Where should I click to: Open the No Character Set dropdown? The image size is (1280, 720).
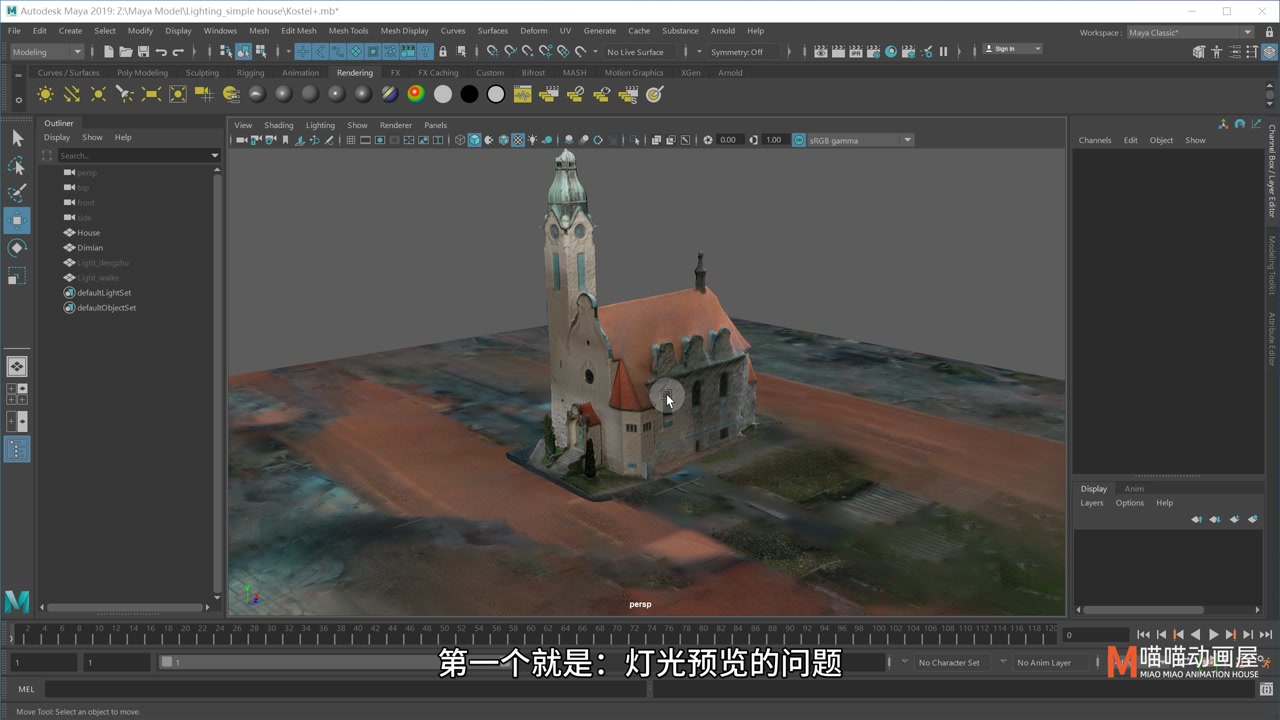(x=953, y=662)
